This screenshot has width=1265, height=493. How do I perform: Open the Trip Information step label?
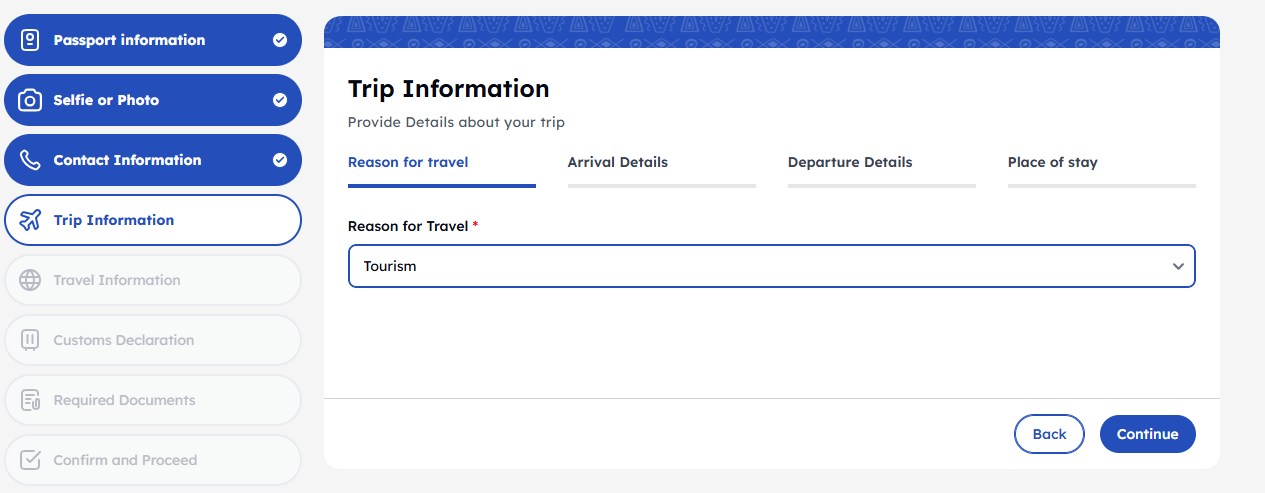(x=114, y=220)
